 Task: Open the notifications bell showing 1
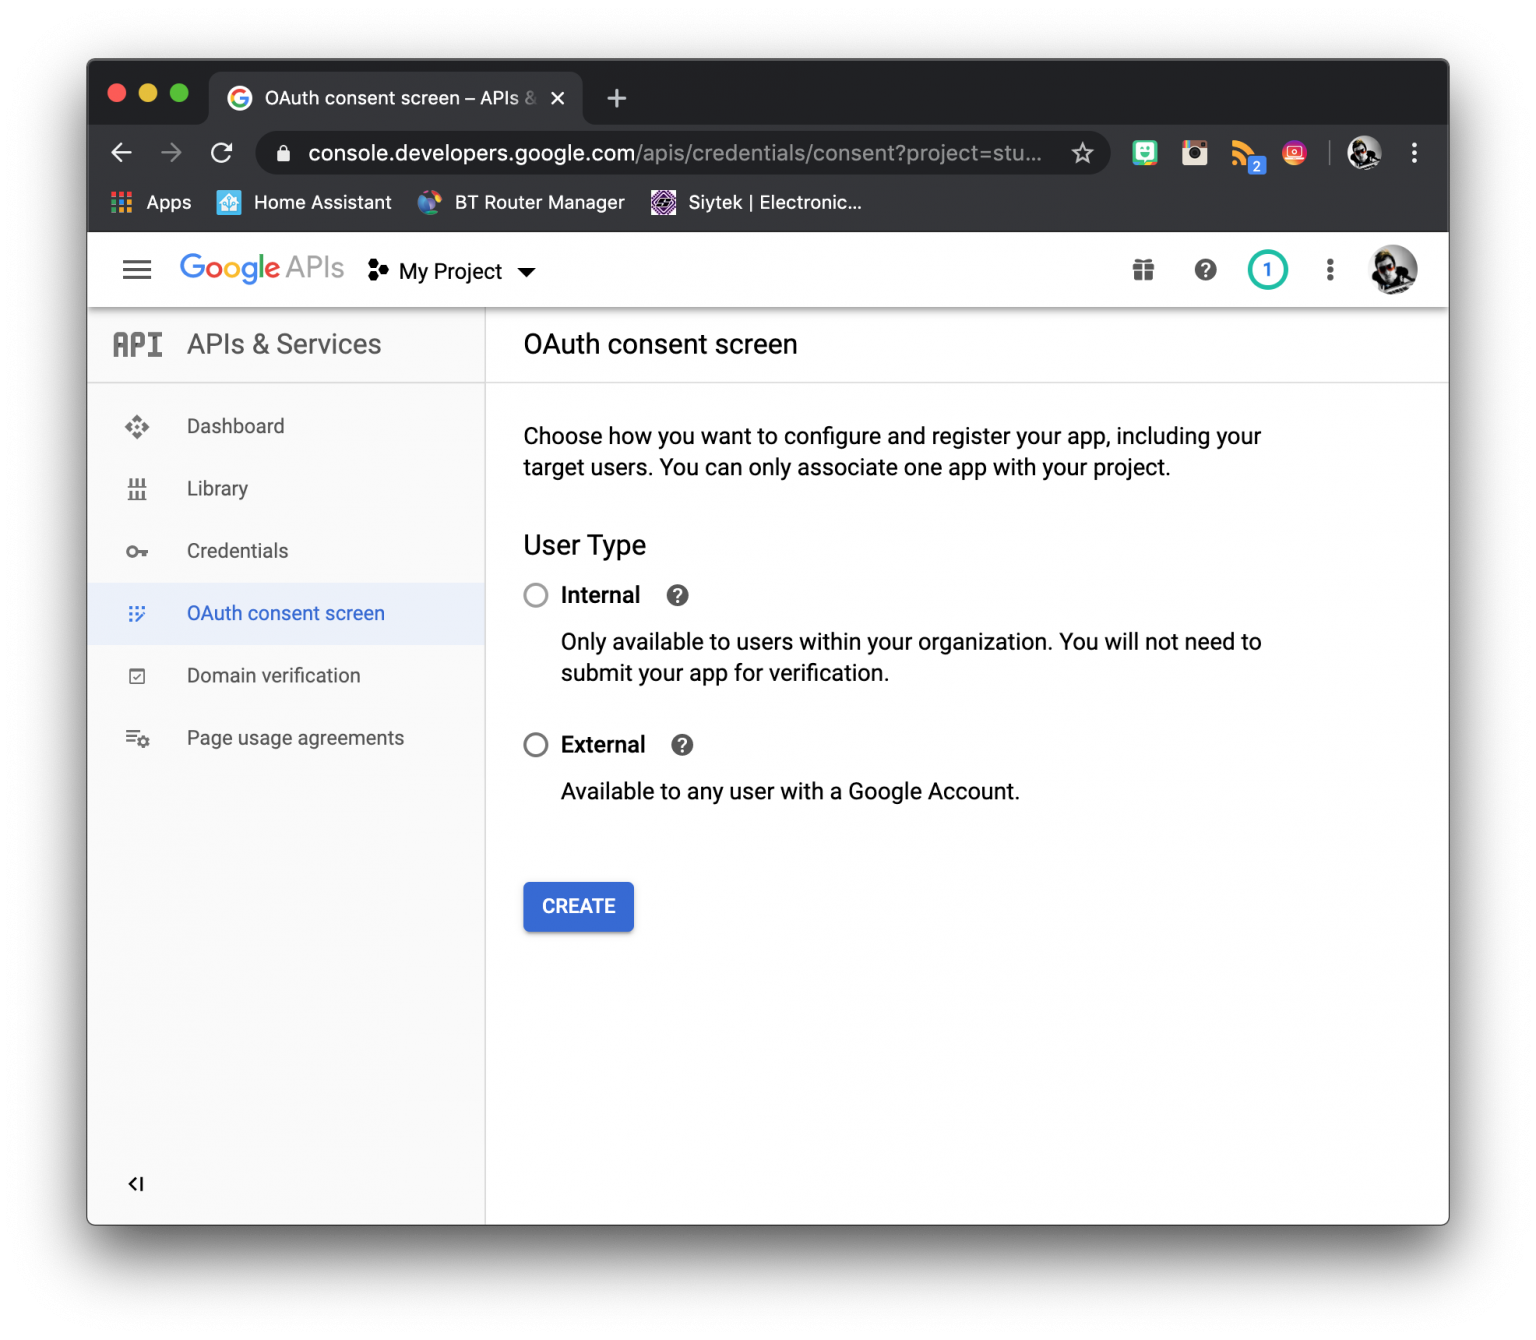pyautogui.click(x=1267, y=270)
